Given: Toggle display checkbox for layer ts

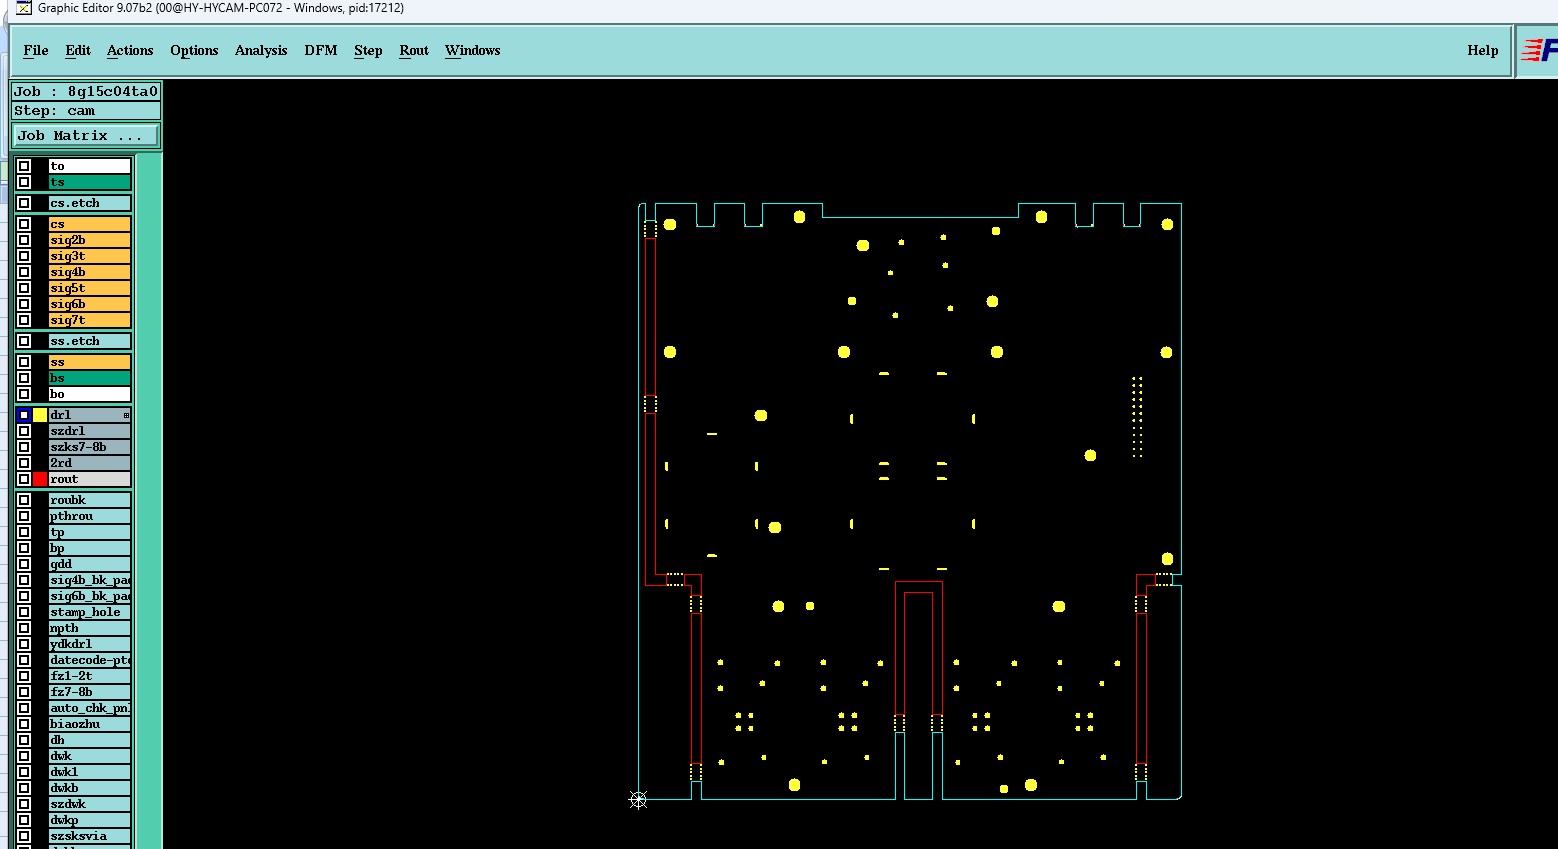Looking at the screenshot, I should tap(24, 182).
